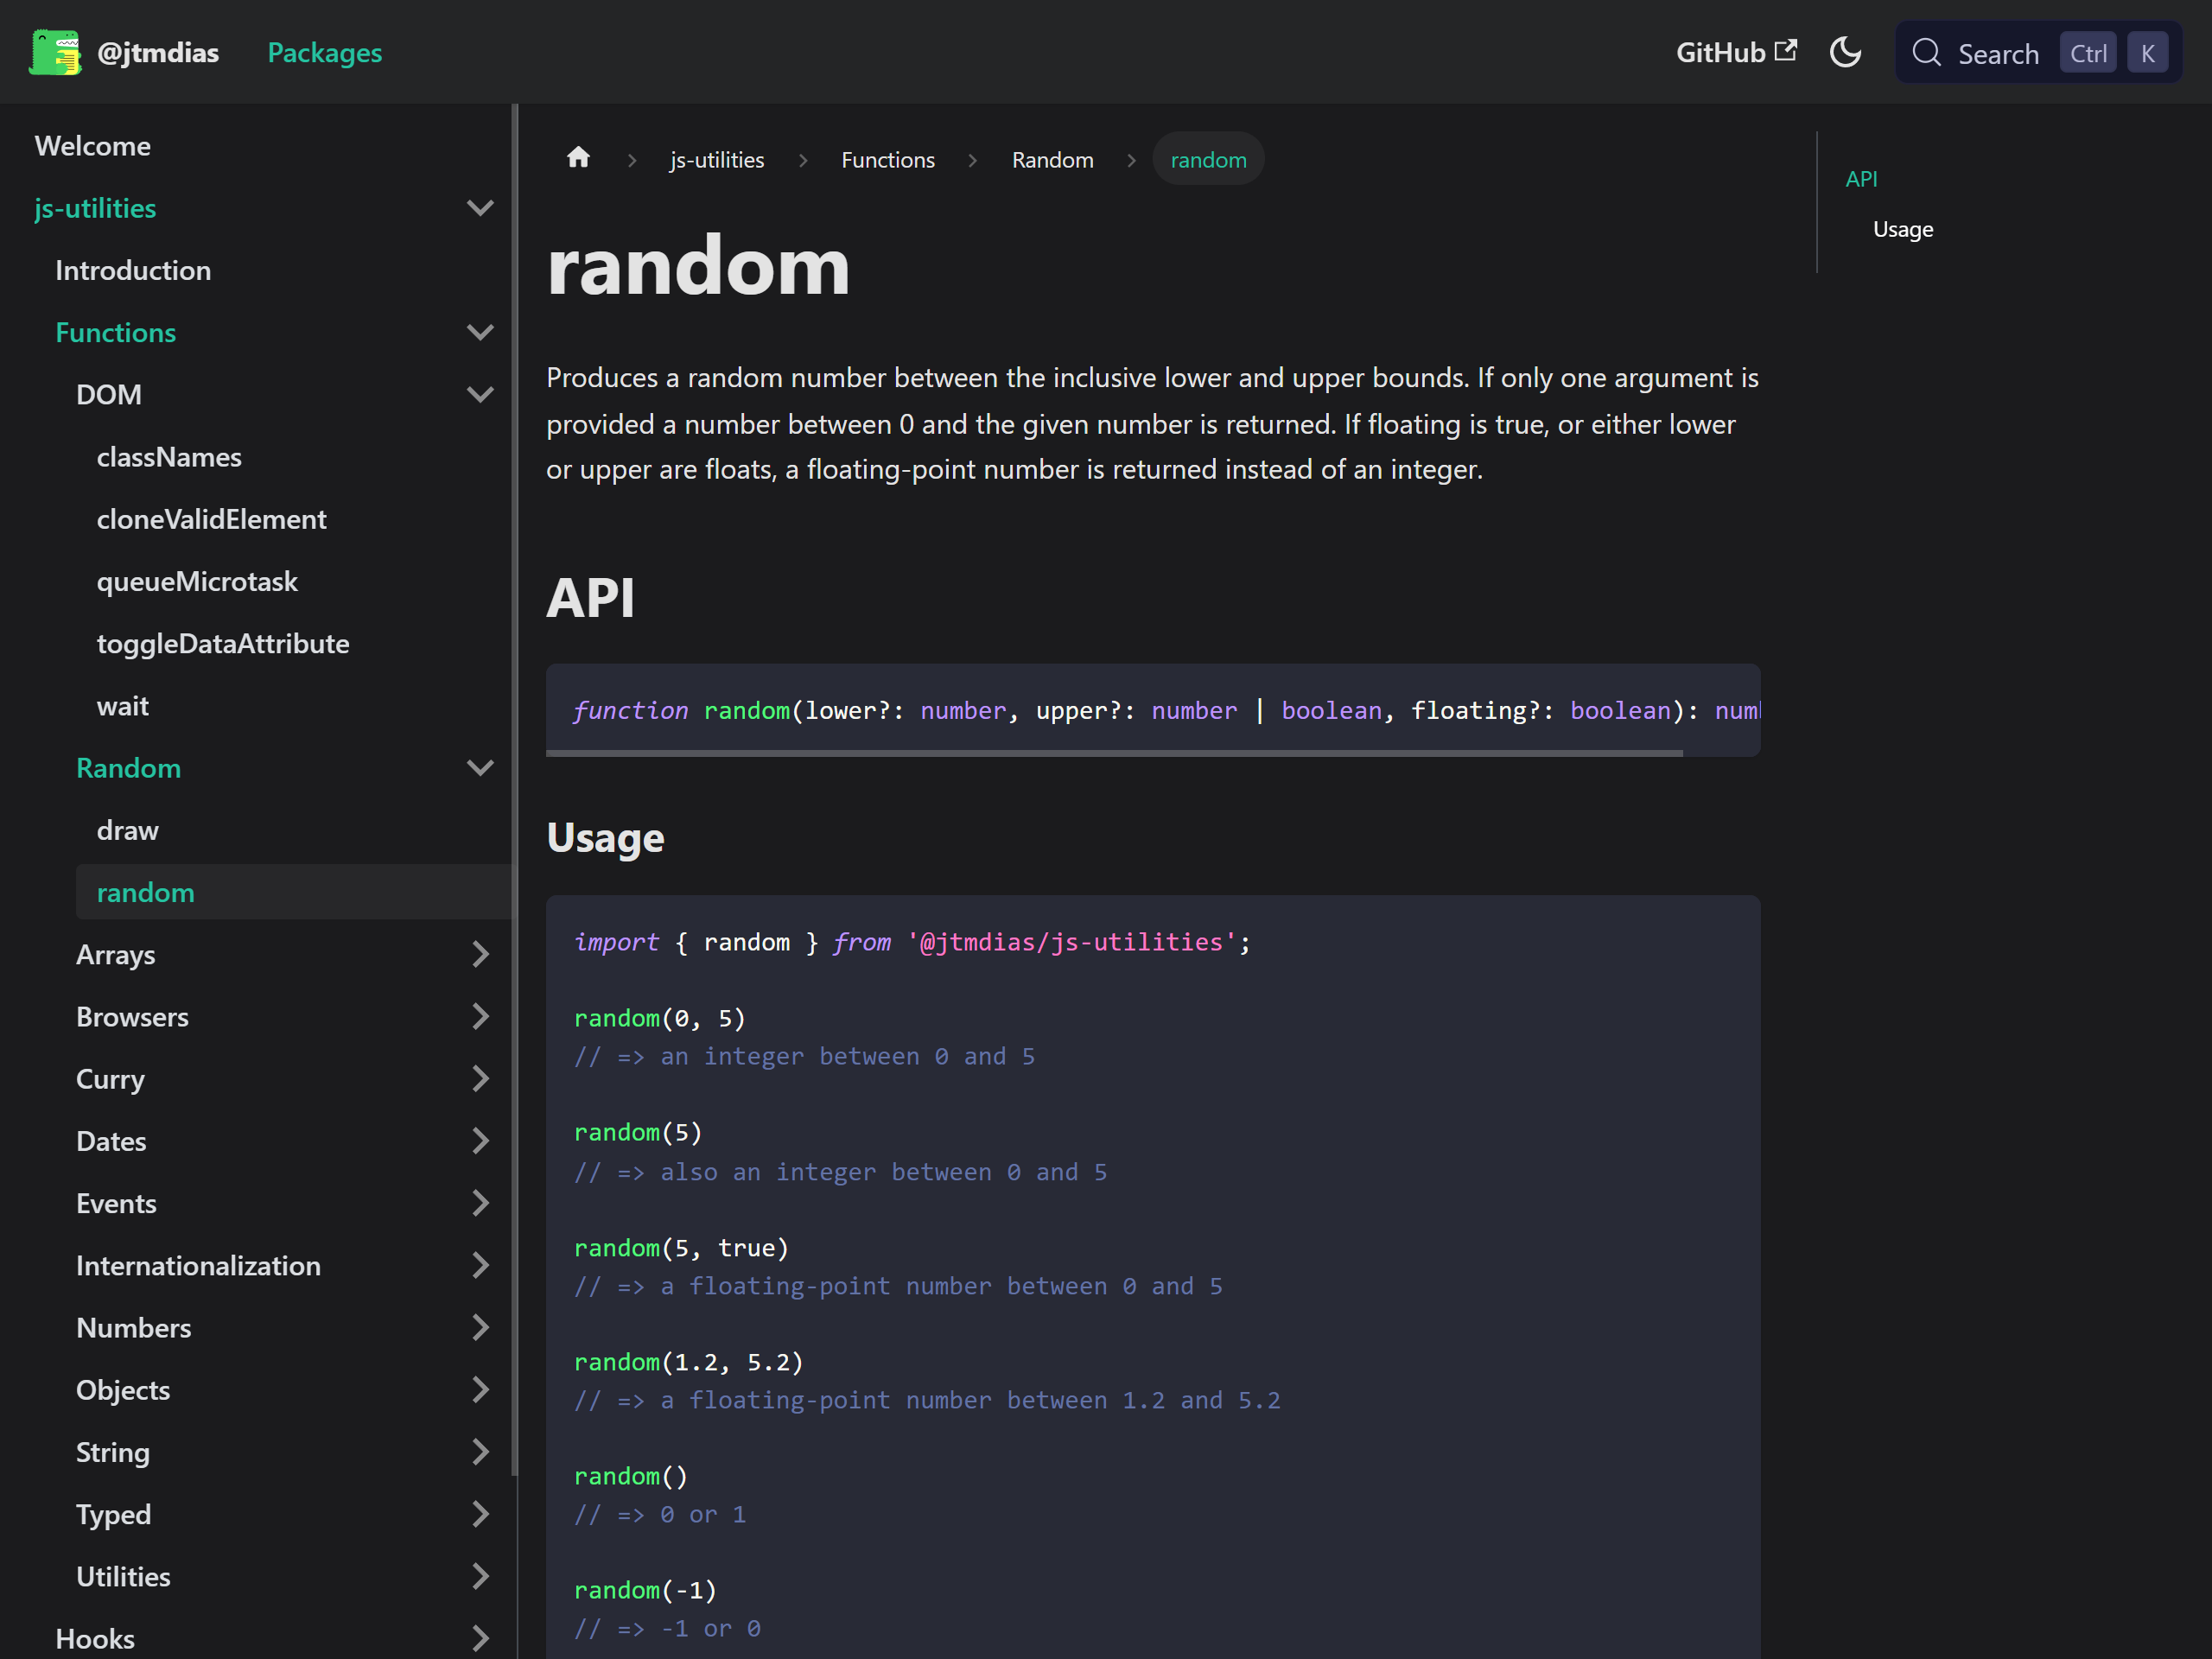The image size is (2212, 1659).
Task: Collapse the js-utilities sidebar section
Action: point(480,208)
